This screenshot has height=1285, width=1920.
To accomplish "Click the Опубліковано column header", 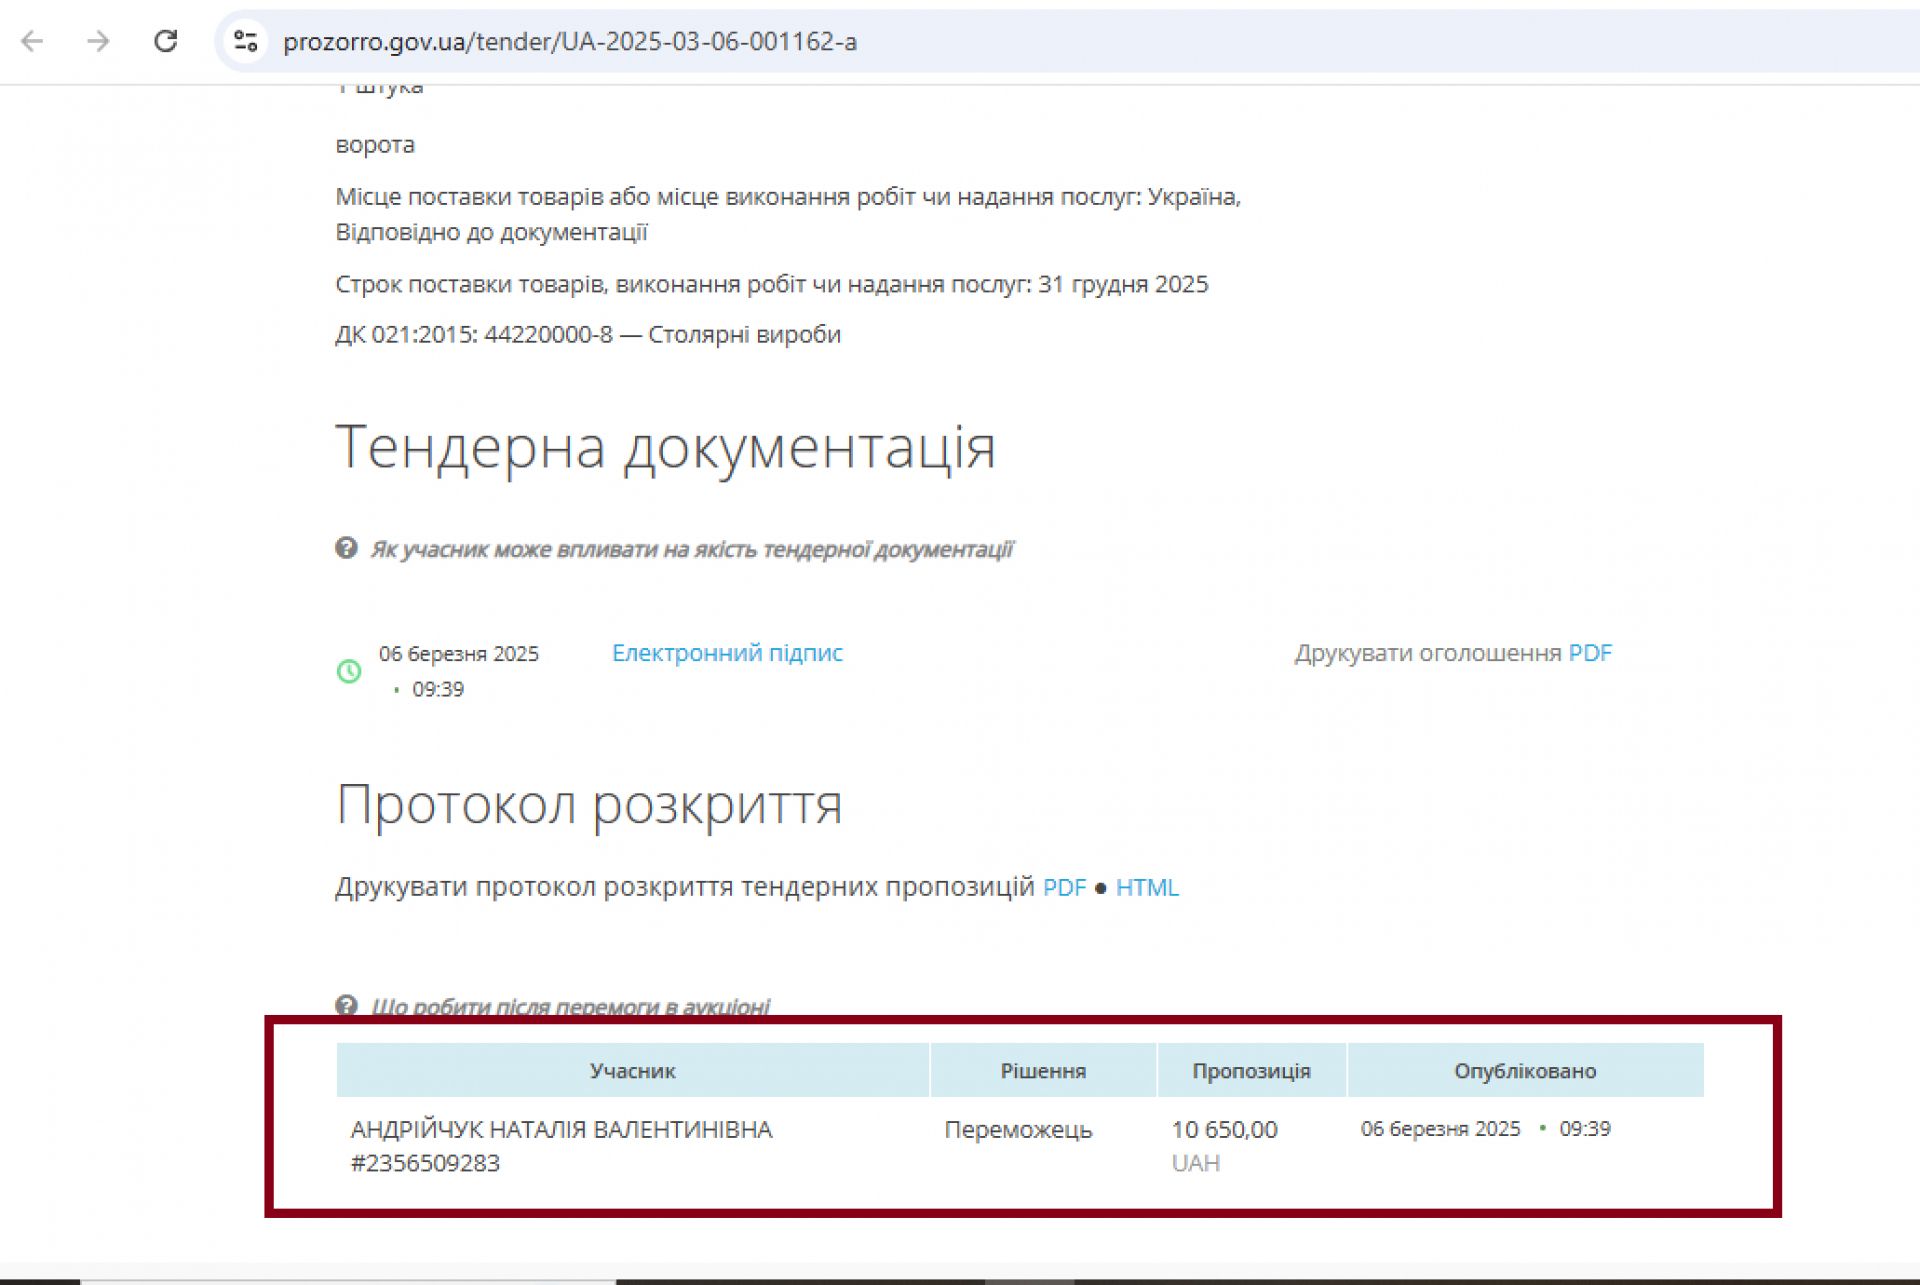I will click(x=1524, y=1071).
